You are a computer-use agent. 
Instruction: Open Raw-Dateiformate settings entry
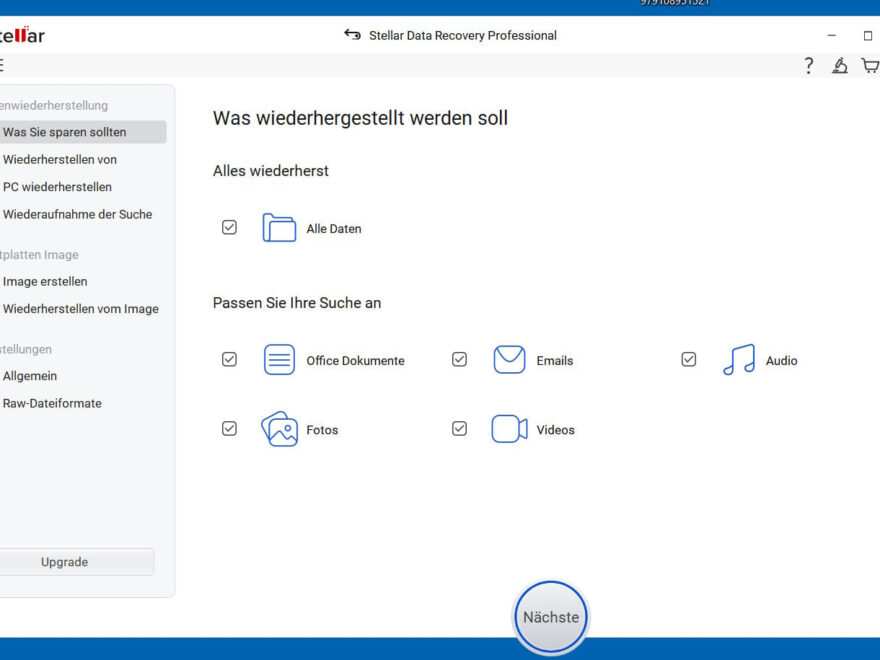[52, 403]
